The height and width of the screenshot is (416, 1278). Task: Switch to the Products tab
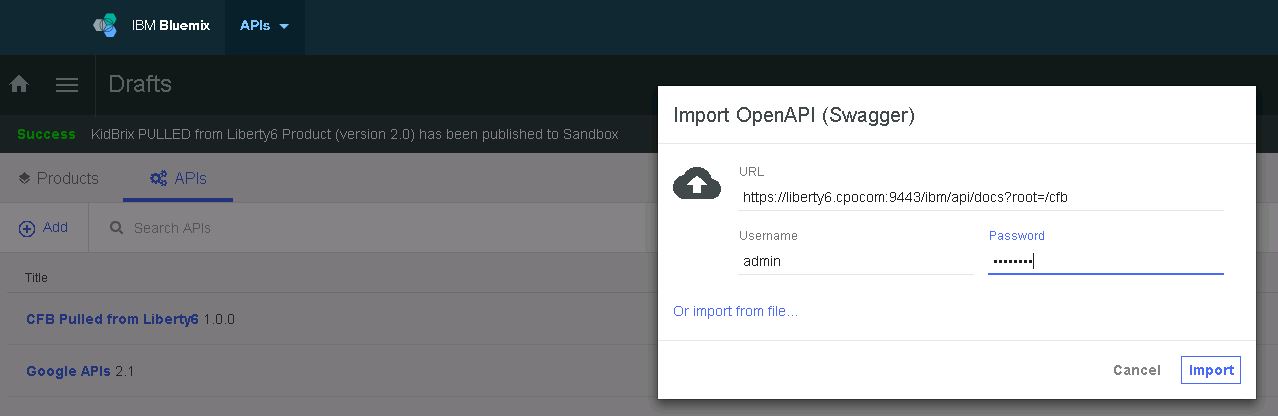pos(58,178)
